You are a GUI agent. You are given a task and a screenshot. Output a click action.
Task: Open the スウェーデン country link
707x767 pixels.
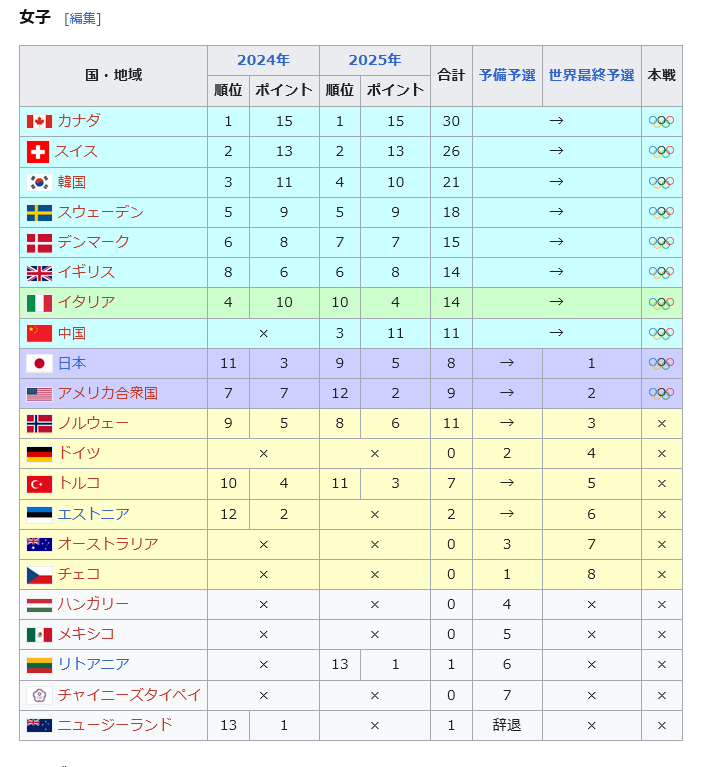(x=100, y=212)
